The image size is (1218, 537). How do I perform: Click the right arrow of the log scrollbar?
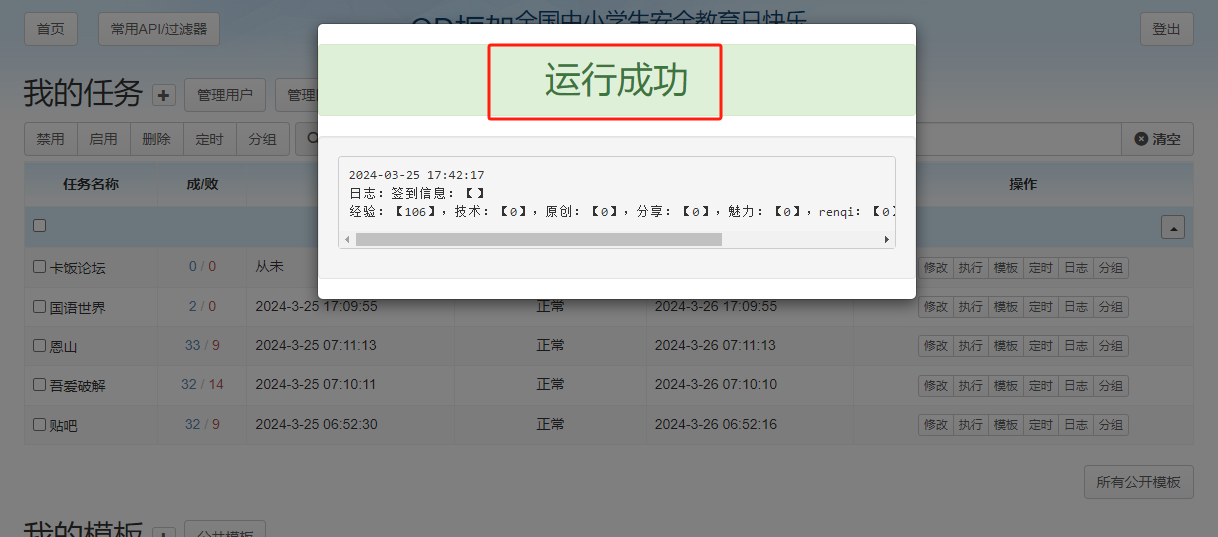point(886,239)
